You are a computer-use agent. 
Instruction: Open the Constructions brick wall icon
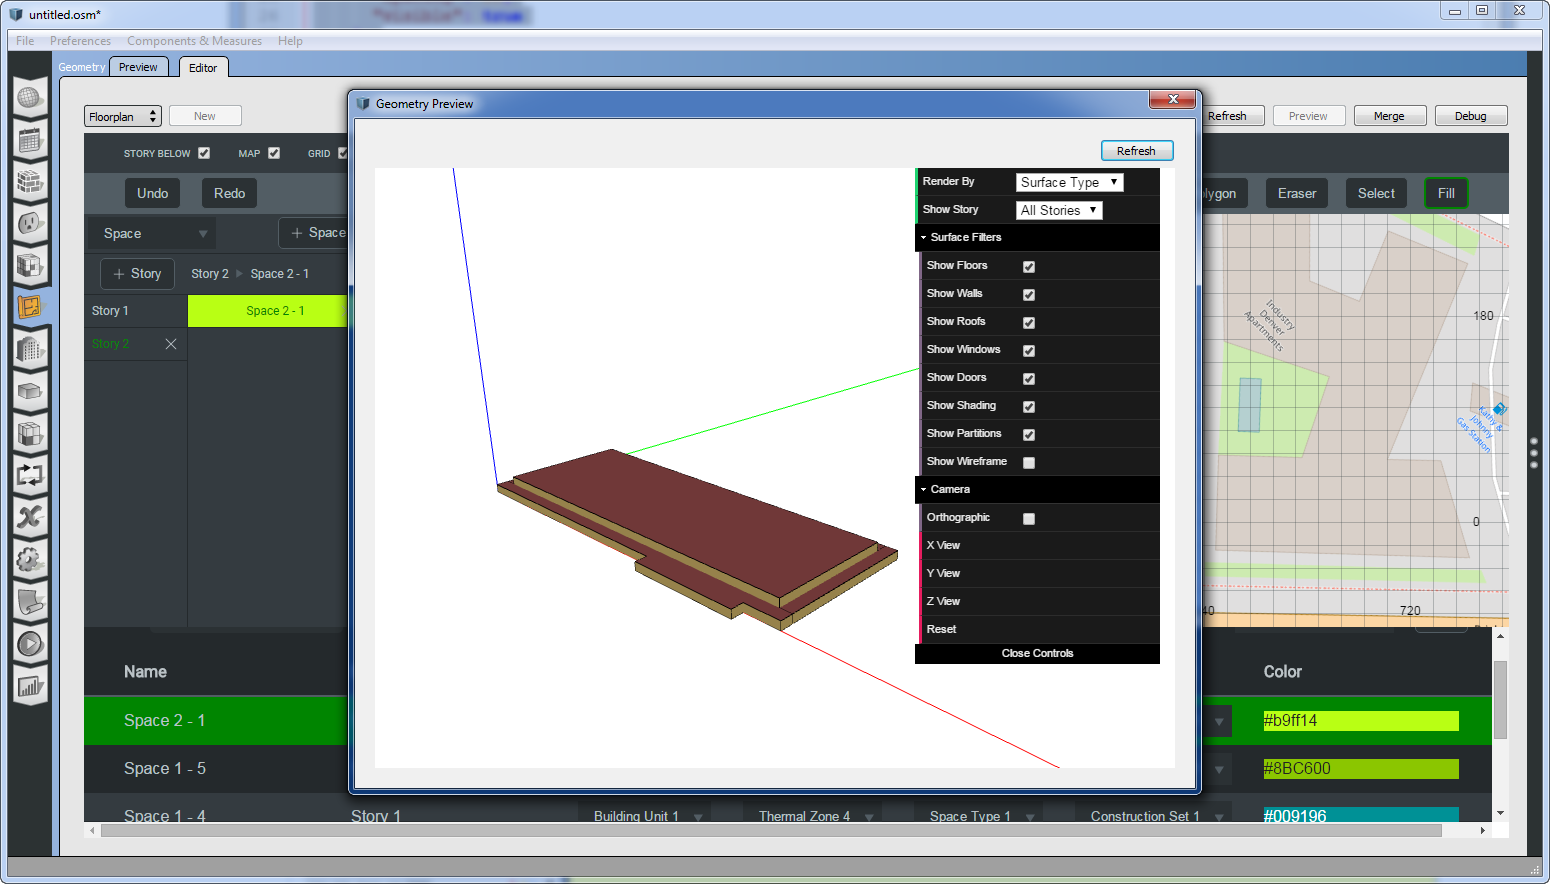tap(30, 182)
